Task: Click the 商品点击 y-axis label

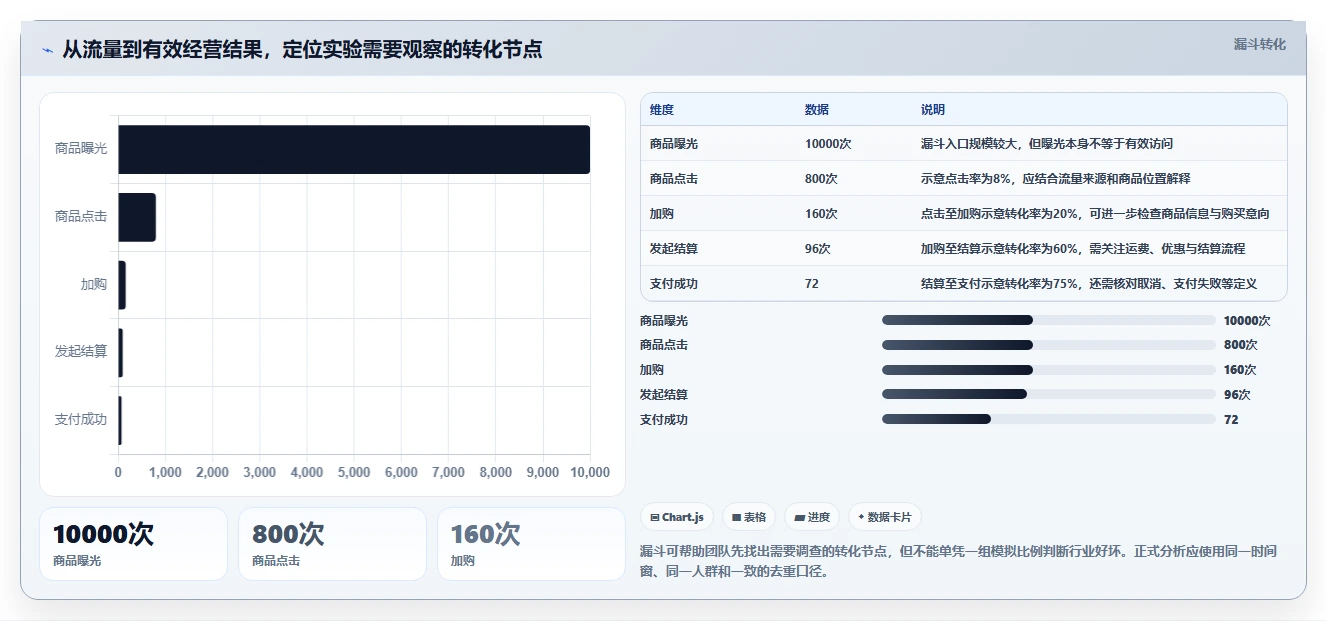Action: click(x=81, y=217)
